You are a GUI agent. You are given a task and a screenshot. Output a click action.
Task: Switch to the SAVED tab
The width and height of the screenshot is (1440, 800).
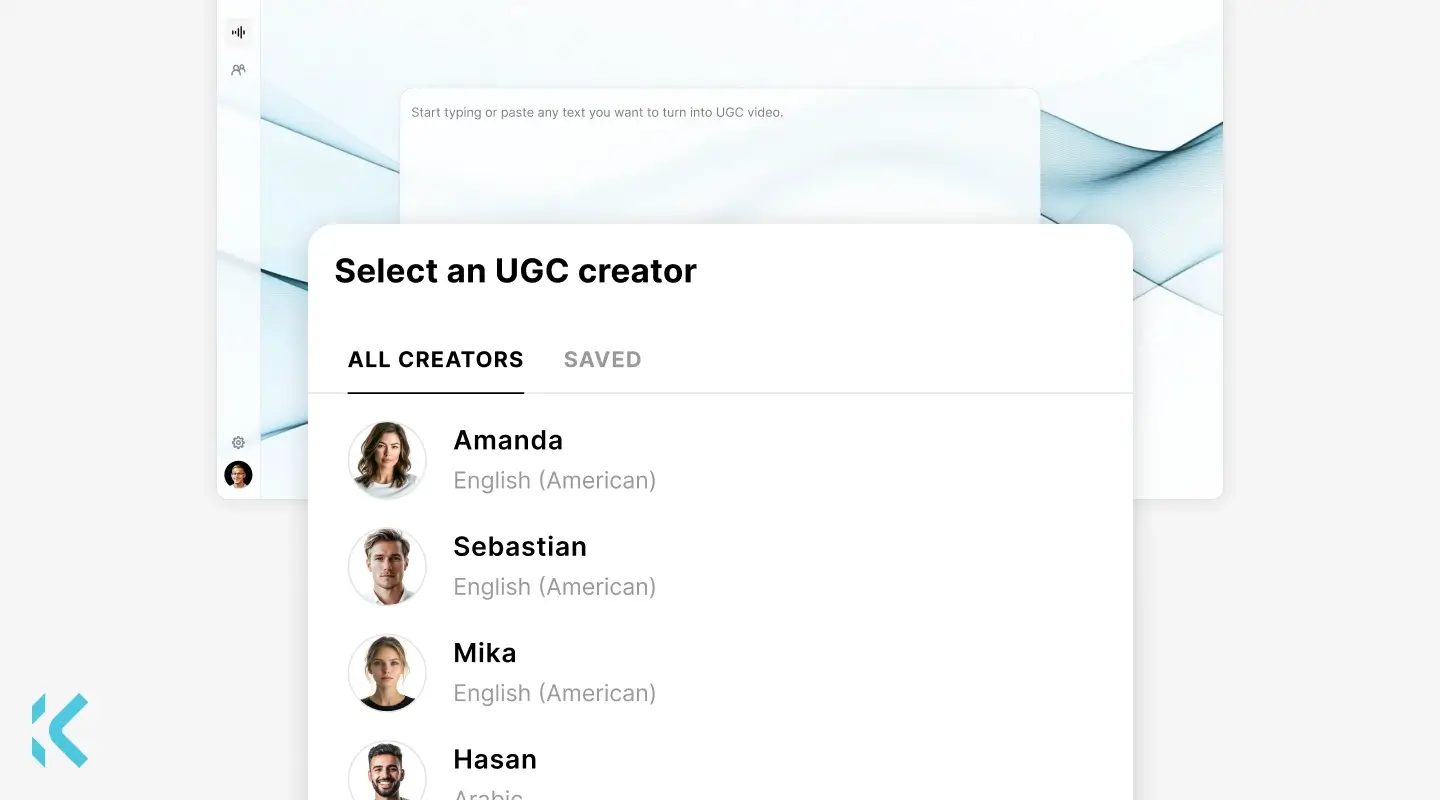(x=602, y=360)
